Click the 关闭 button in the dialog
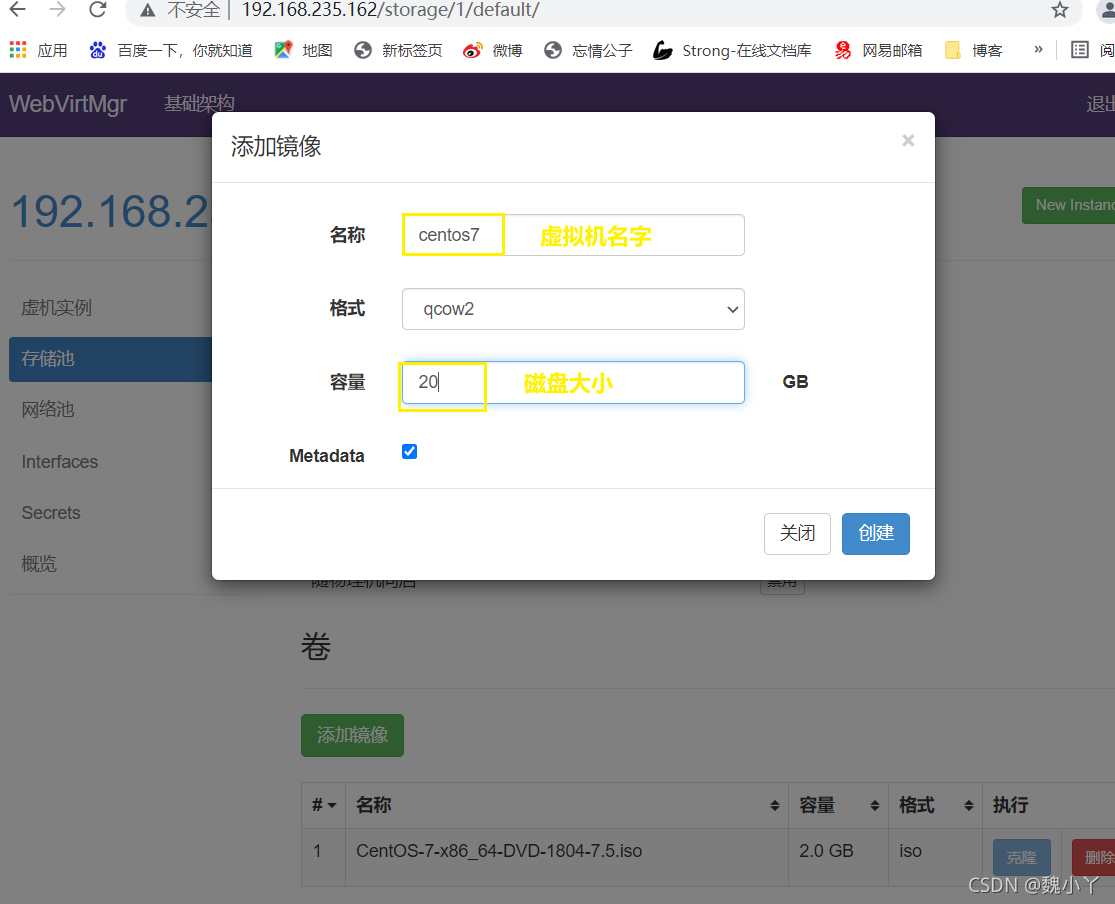Image resolution: width=1115 pixels, height=904 pixels. (x=797, y=534)
